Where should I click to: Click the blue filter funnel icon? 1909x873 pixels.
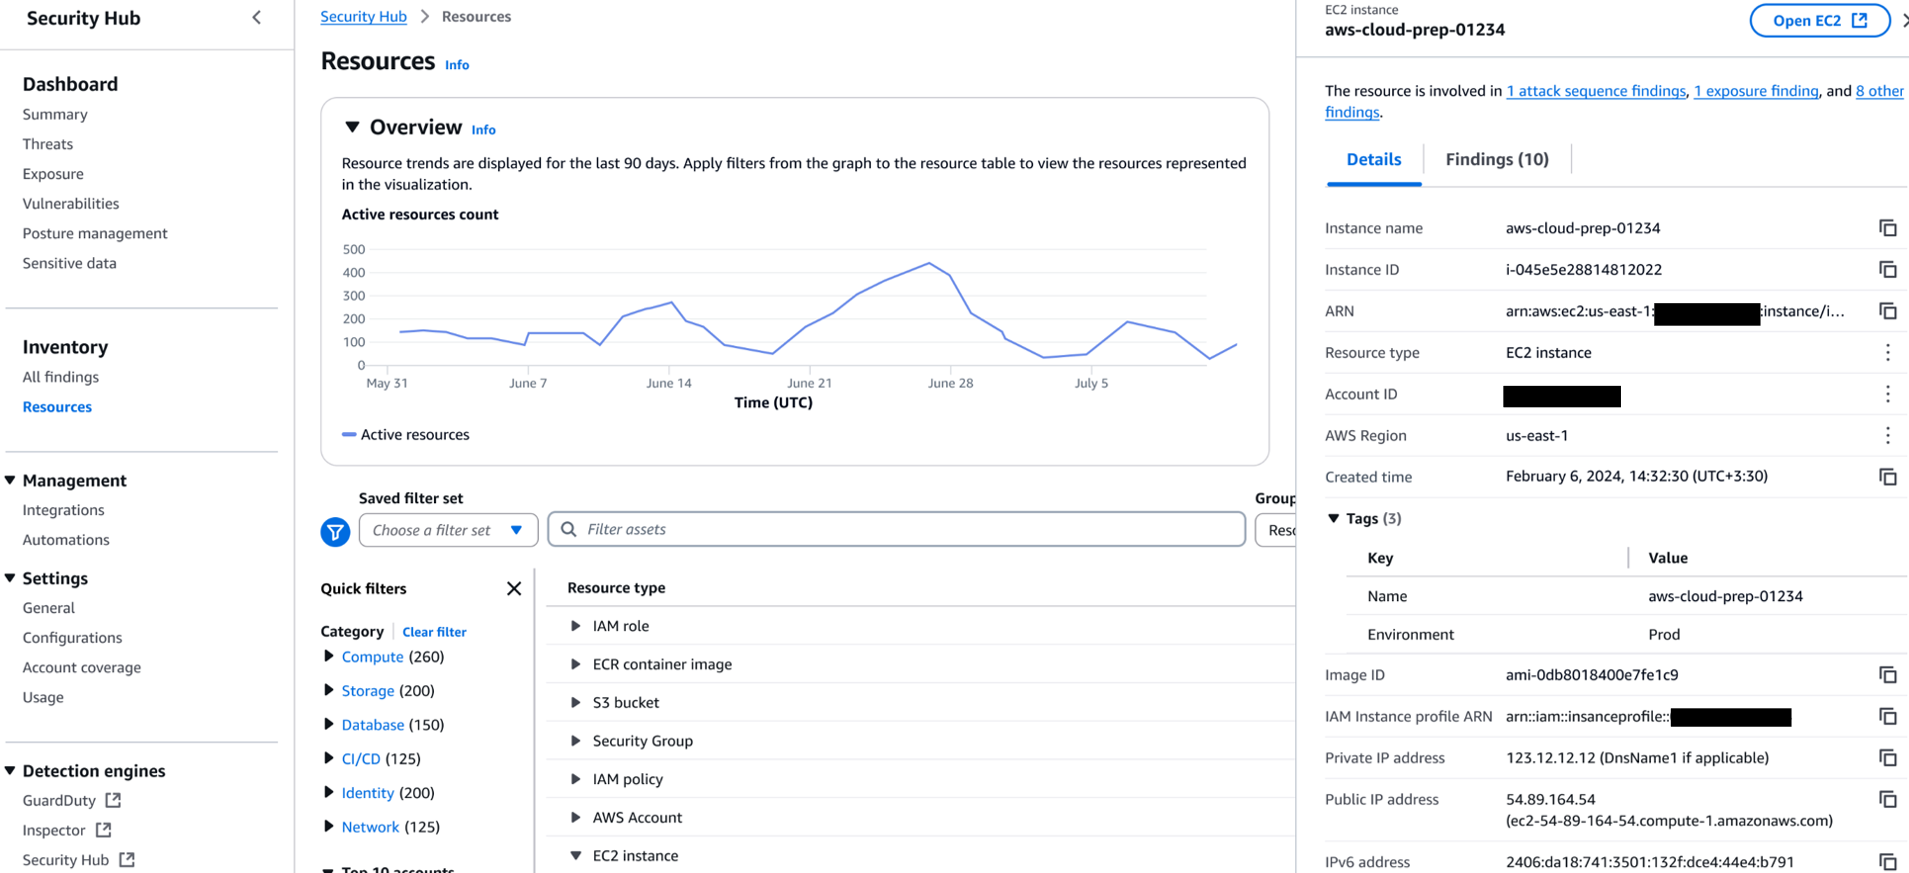tap(335, 531)
